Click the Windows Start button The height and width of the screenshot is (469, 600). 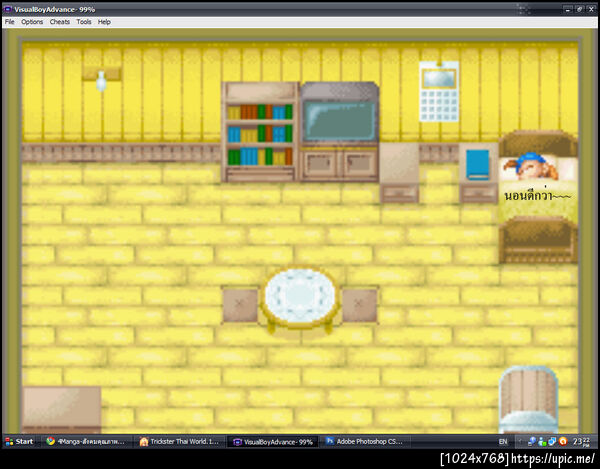[x=19, y=441]
